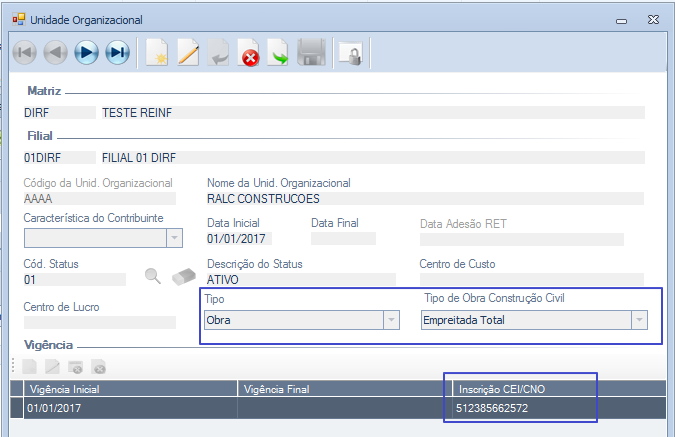Open Tipo dropdown showing Obra
The image size is (675, 437).
[391, 320]
